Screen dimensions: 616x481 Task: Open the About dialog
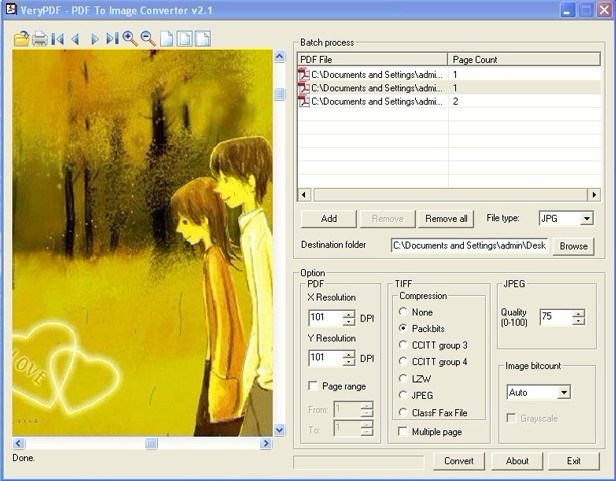point(517,461)
